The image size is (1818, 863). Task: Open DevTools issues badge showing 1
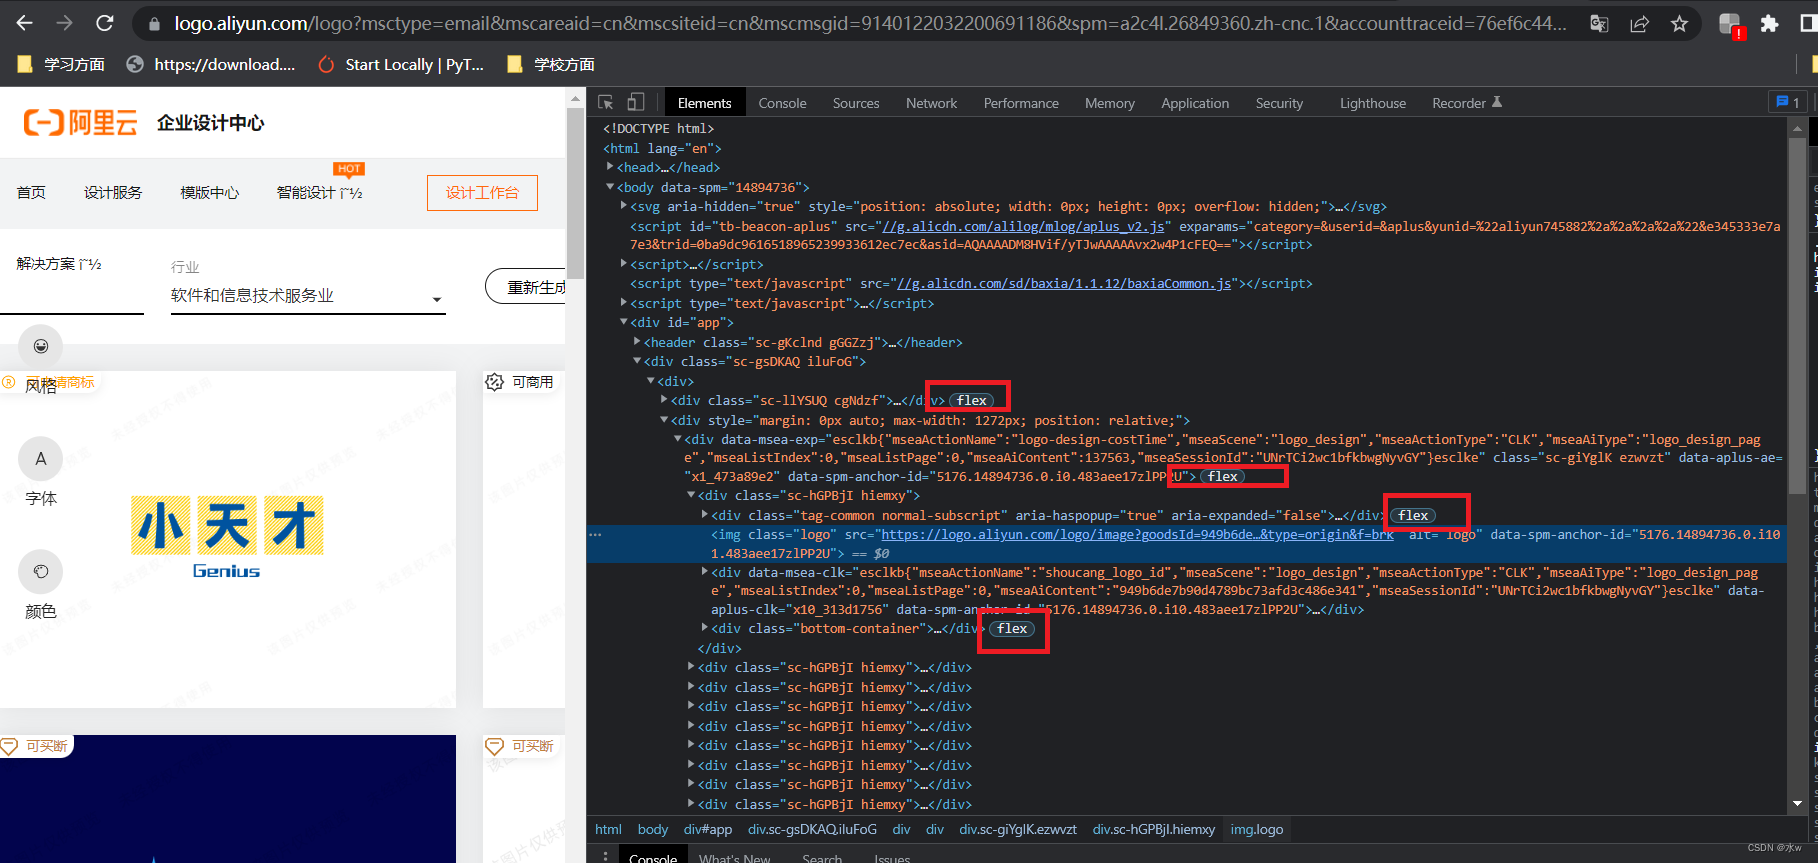coord(1787,102)
